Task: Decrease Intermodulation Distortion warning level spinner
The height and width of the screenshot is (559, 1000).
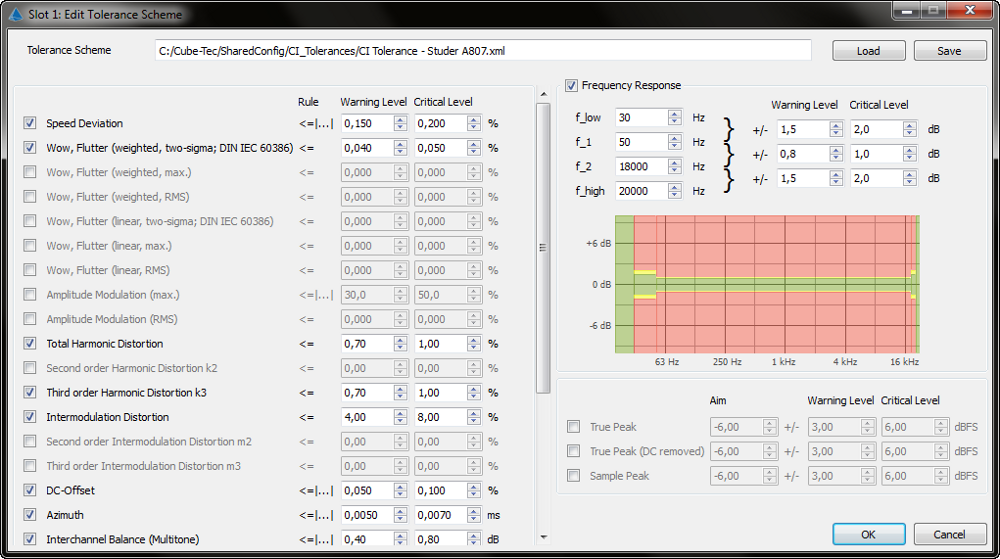Action: click(x=400, y=421)
